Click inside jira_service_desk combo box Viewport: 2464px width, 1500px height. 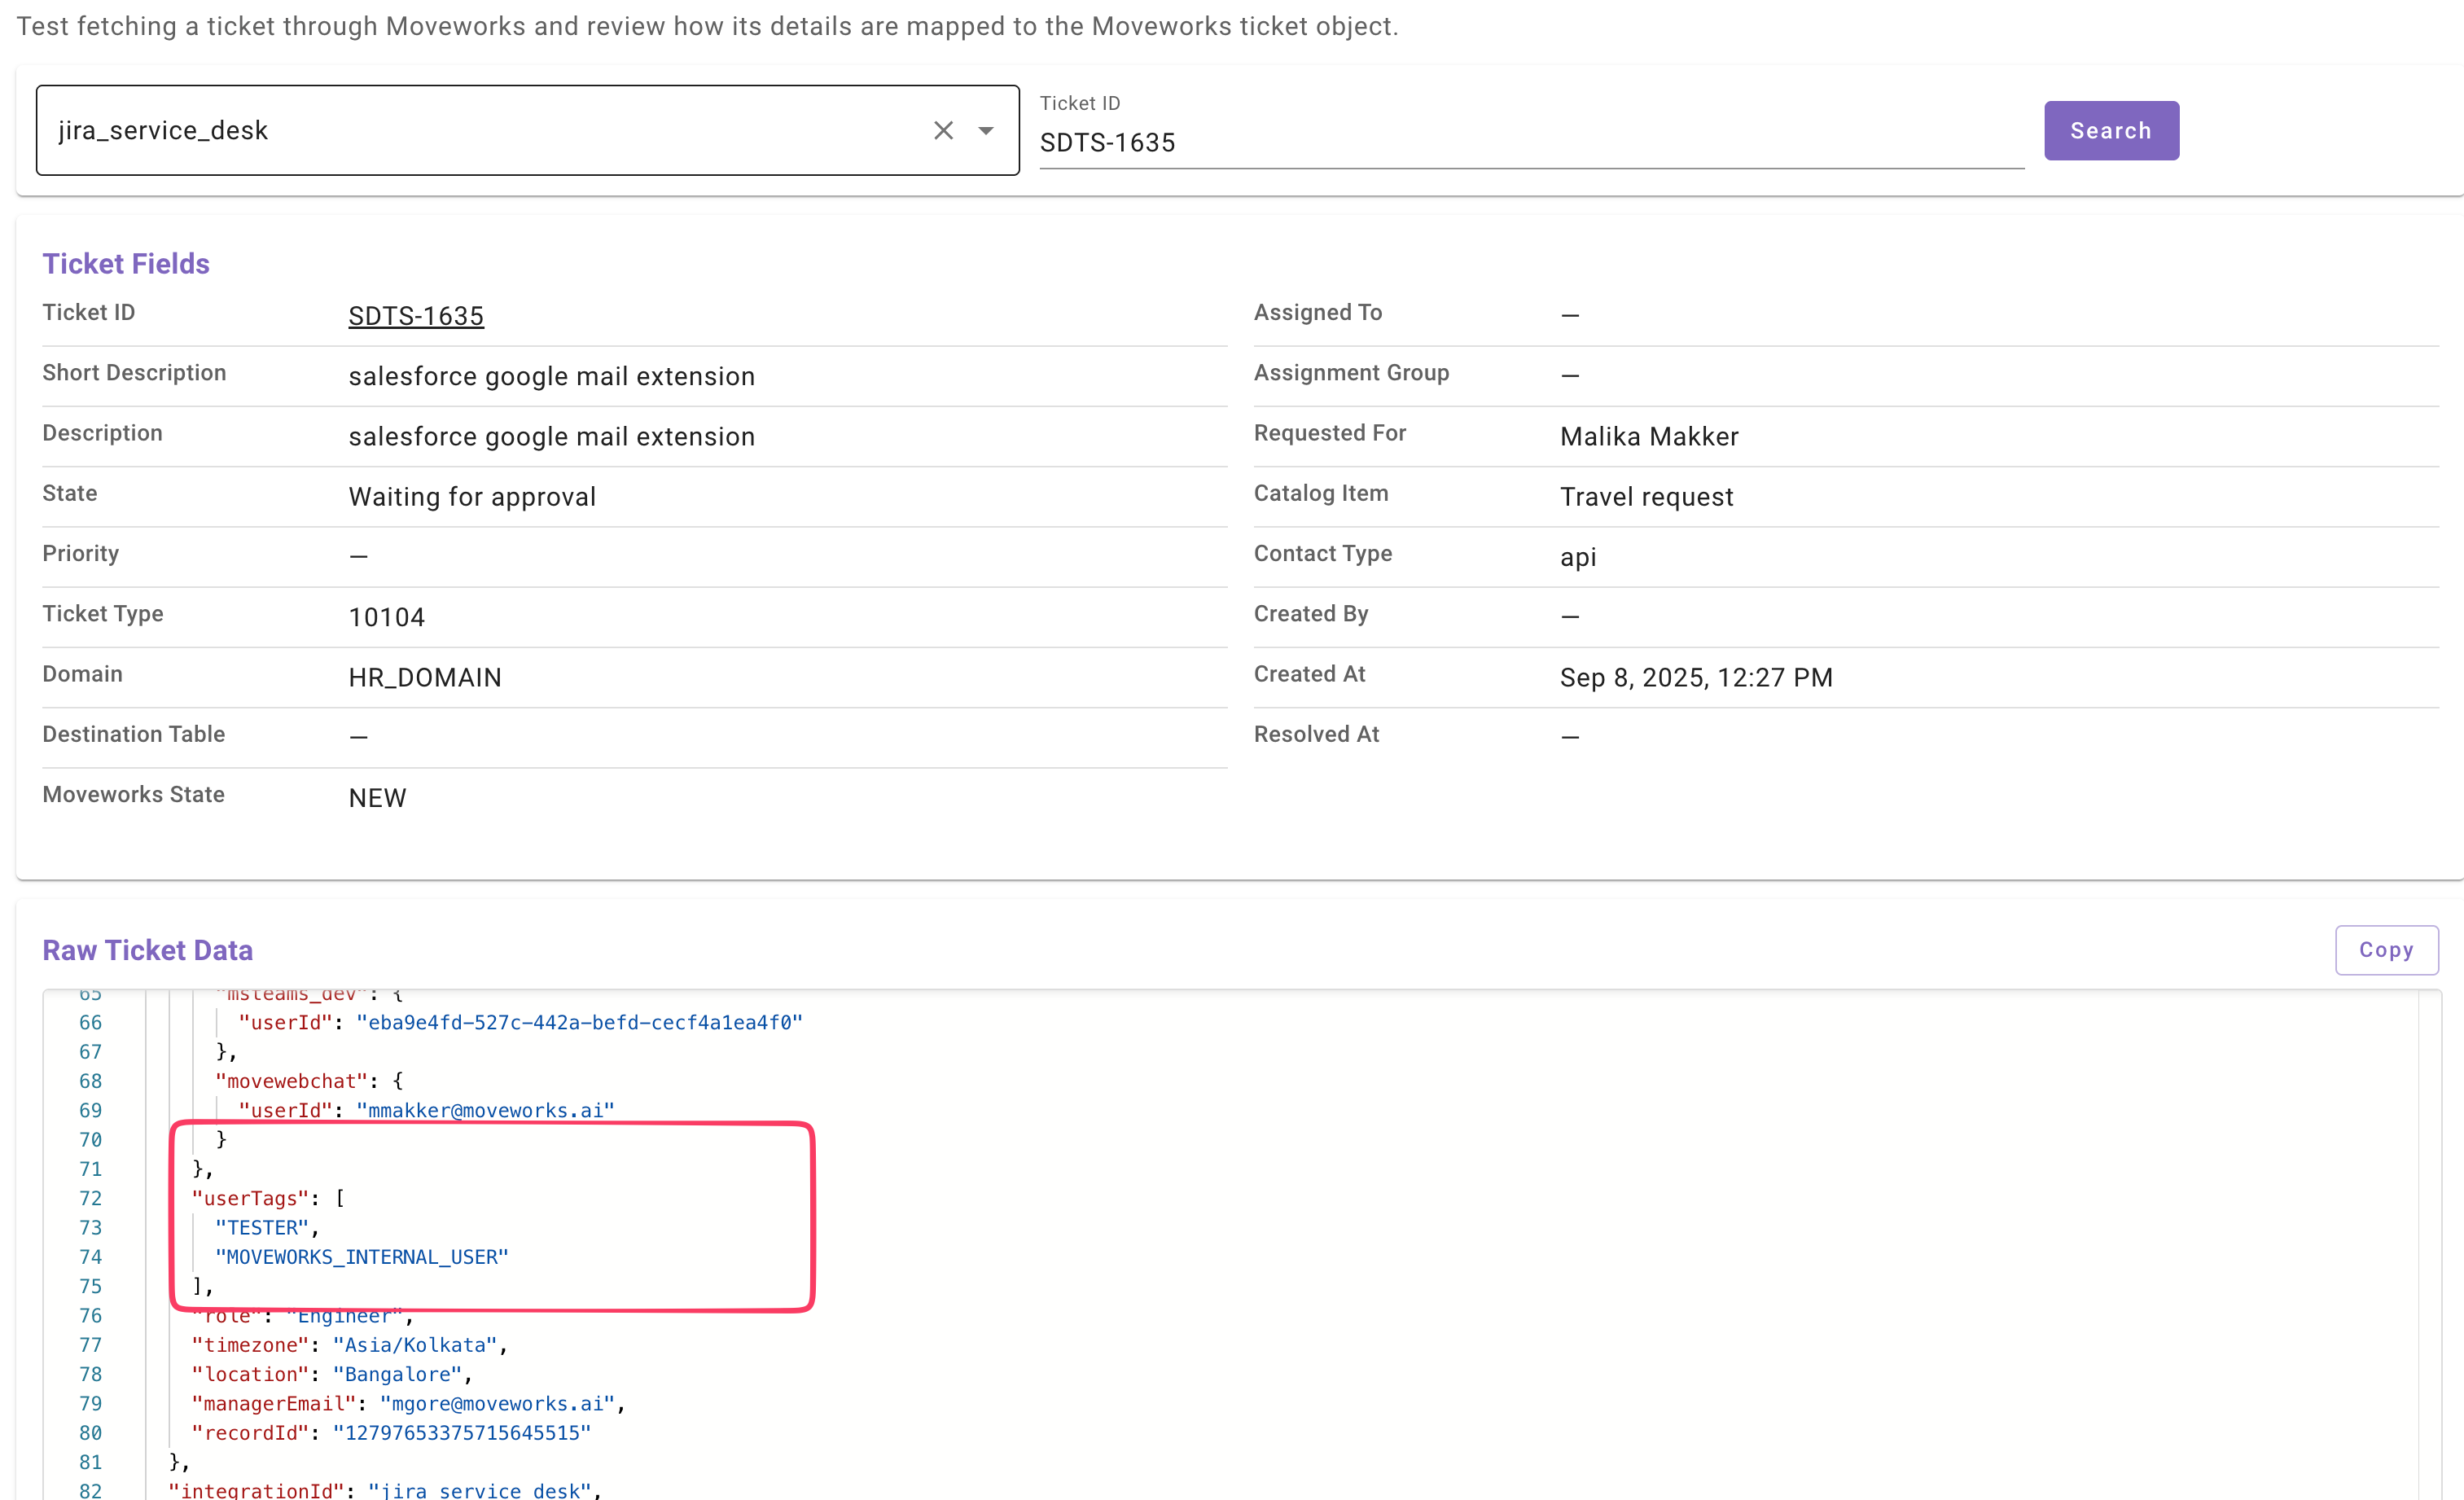(x=480, y=130)
